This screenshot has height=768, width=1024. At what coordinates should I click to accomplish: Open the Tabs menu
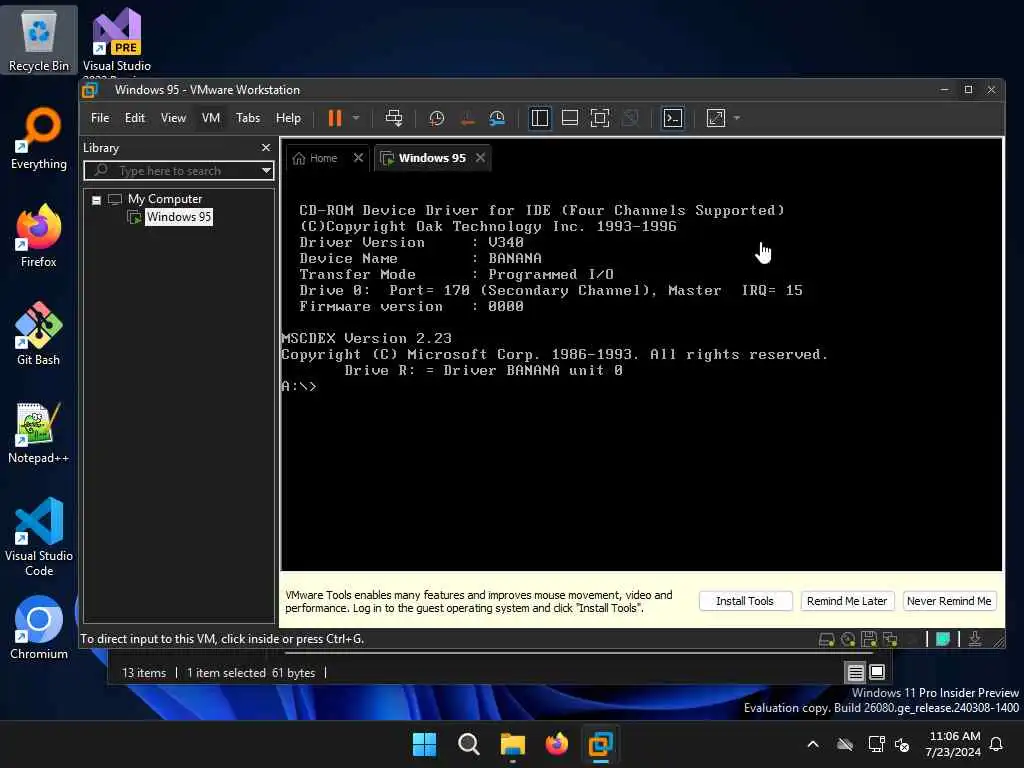point(248,118)
